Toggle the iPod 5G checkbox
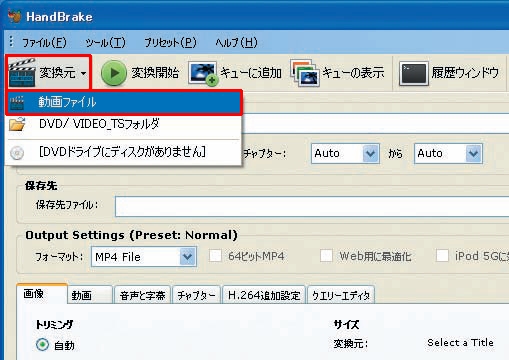This screenshot has width=509, height=360. click(442, 256)
